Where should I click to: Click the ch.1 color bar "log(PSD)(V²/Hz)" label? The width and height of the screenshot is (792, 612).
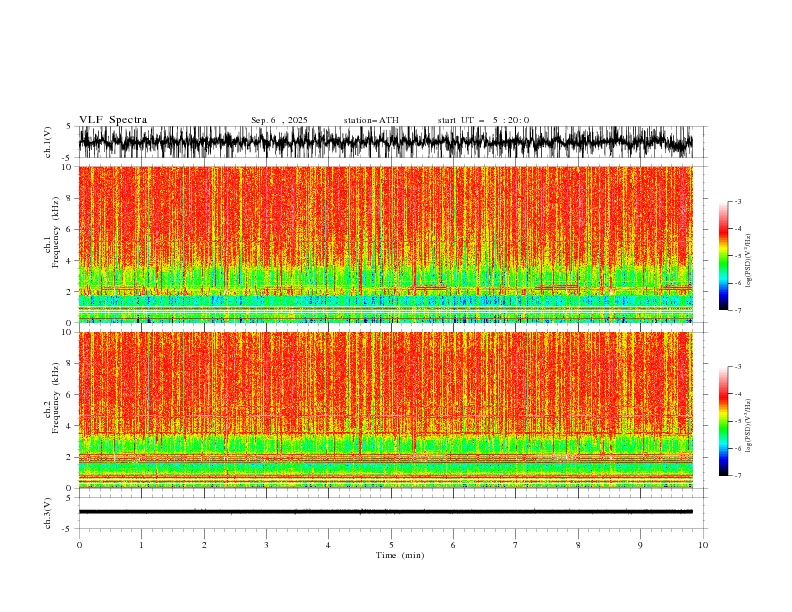point(748,261)
